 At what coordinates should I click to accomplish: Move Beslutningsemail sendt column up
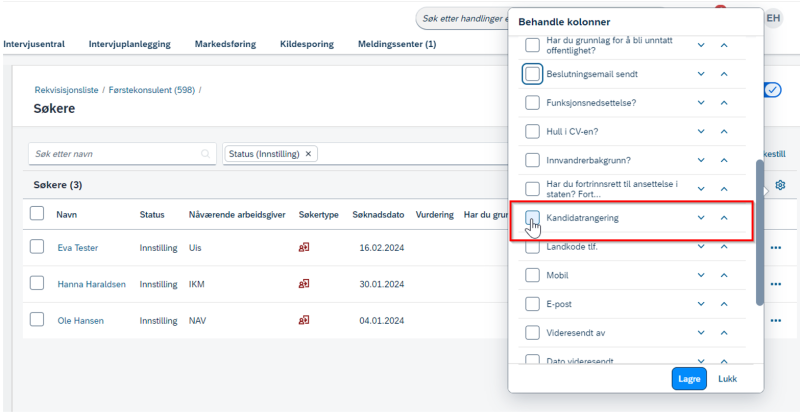pos(724,74)
